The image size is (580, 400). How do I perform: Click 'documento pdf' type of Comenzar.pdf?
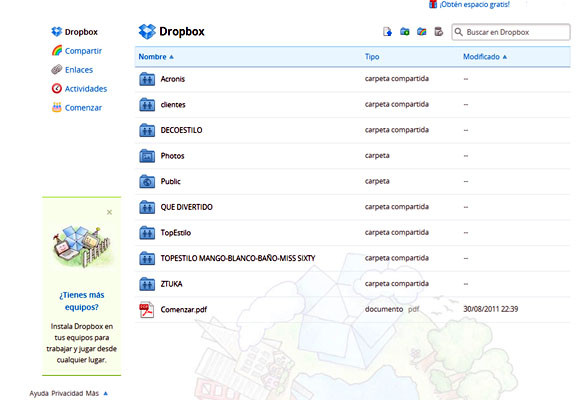click(x=392, y=309)
